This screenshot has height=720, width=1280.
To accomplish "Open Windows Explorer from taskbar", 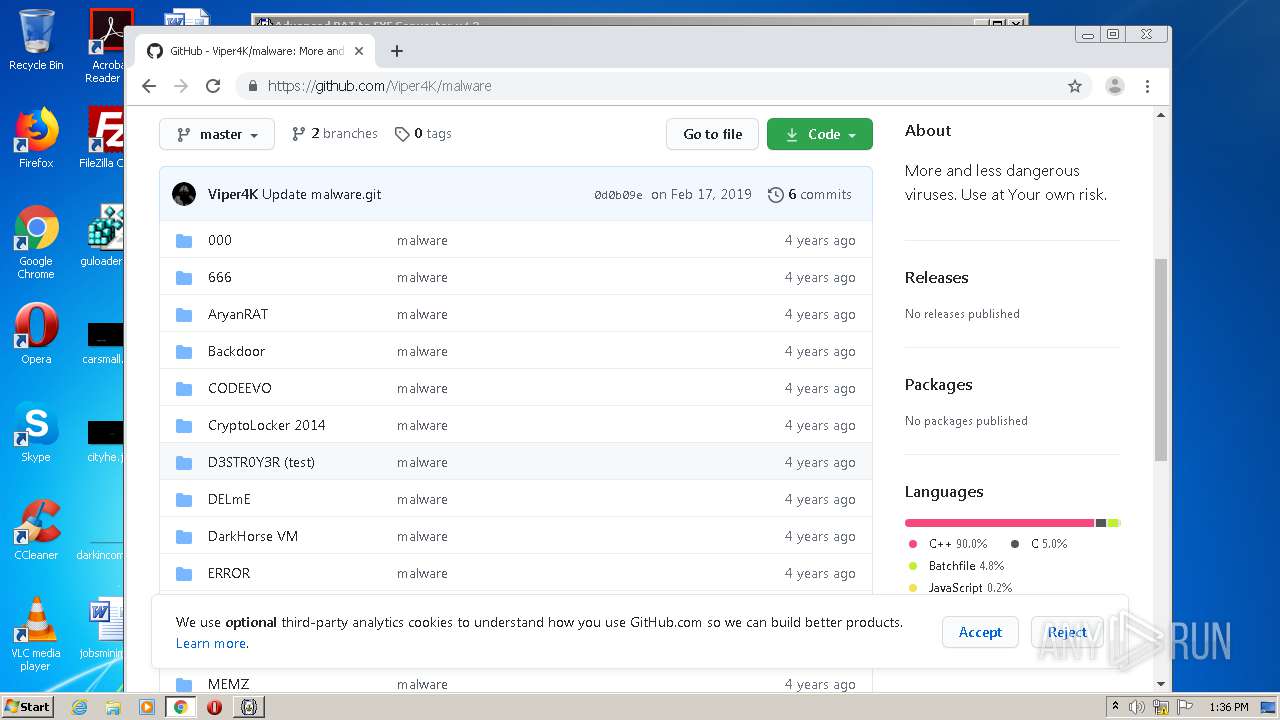I will [x=113, y=707].
